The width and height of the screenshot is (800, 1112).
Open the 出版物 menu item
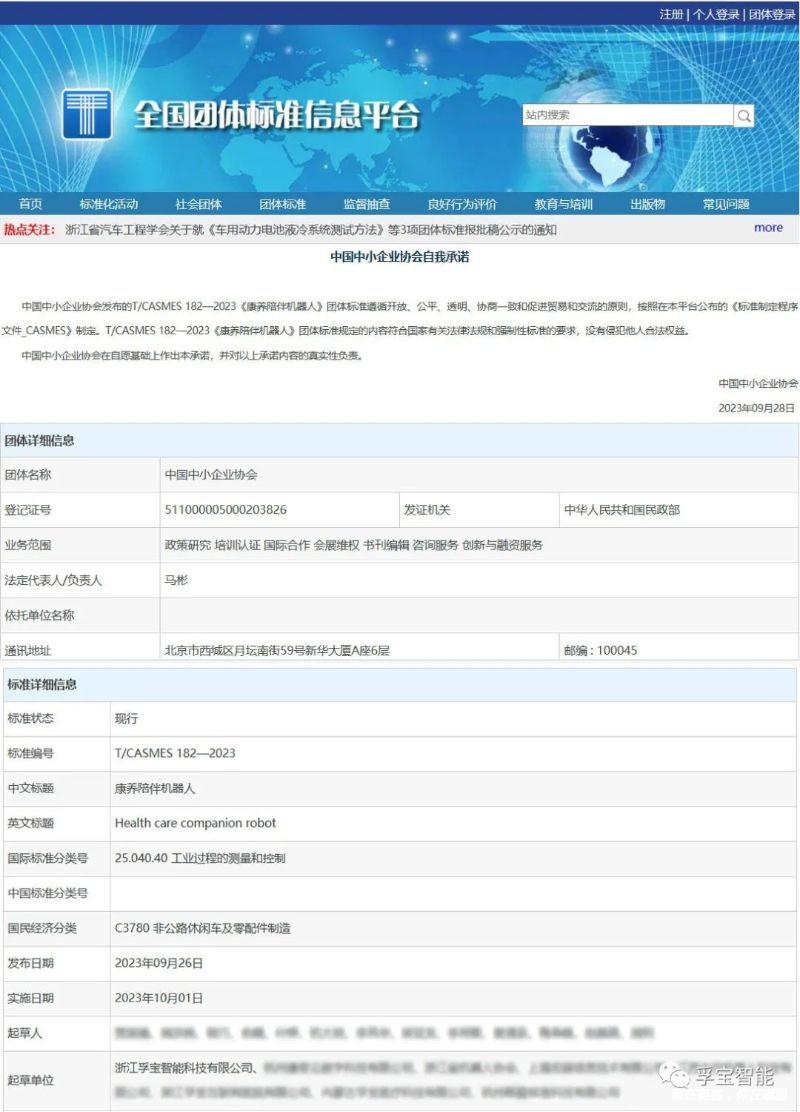pos(648,204)
